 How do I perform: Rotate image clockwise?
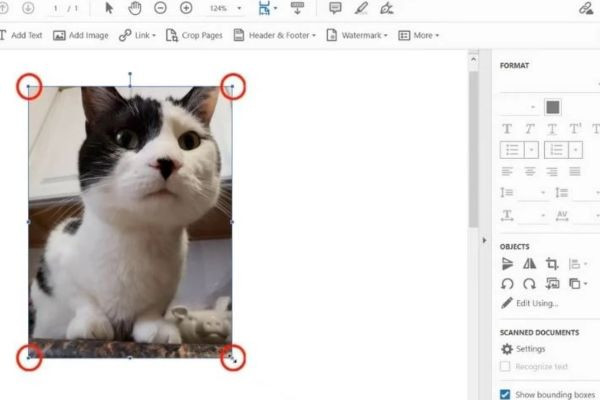(x=530, y=284)
